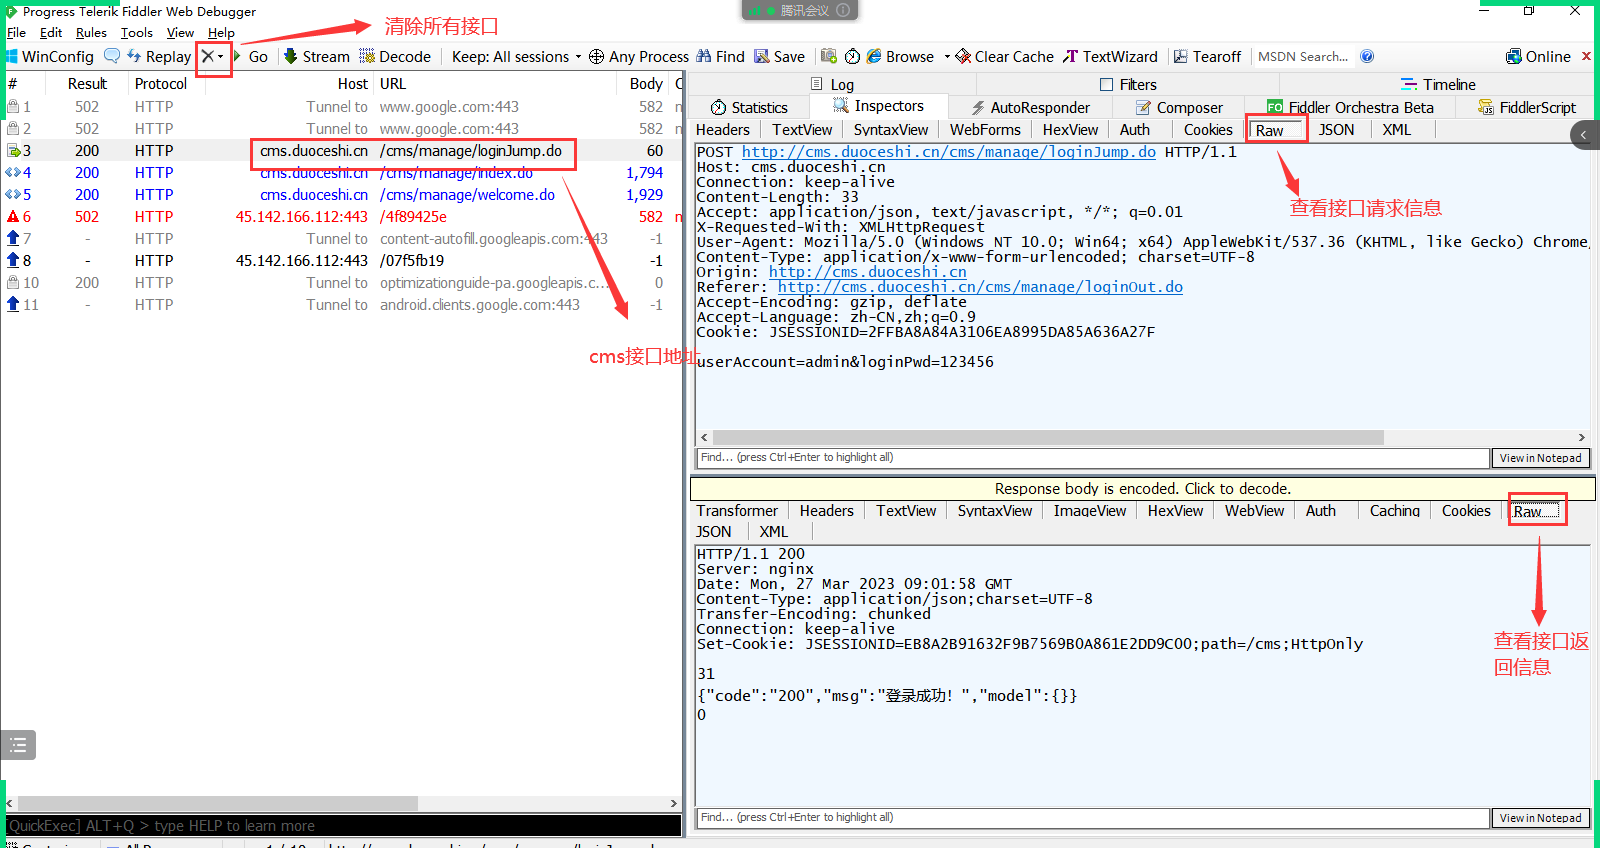This screenshot has width=1600, height=848.
Task: Click the WinConfig toolbar button
Action: (50, 57)
